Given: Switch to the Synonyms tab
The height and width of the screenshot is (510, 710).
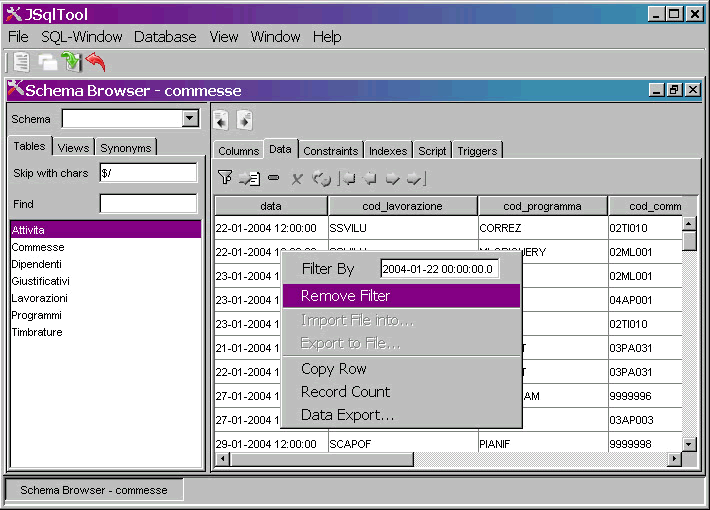Looking at the screenshot, I should tap(126, 148).
